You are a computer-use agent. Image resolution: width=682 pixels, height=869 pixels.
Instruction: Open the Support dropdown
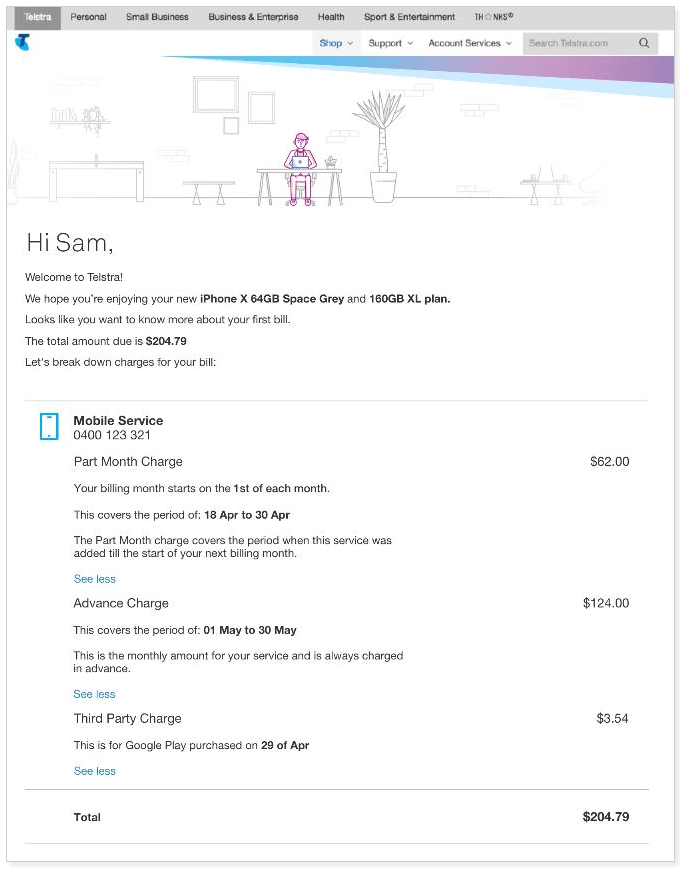point(389,43)
